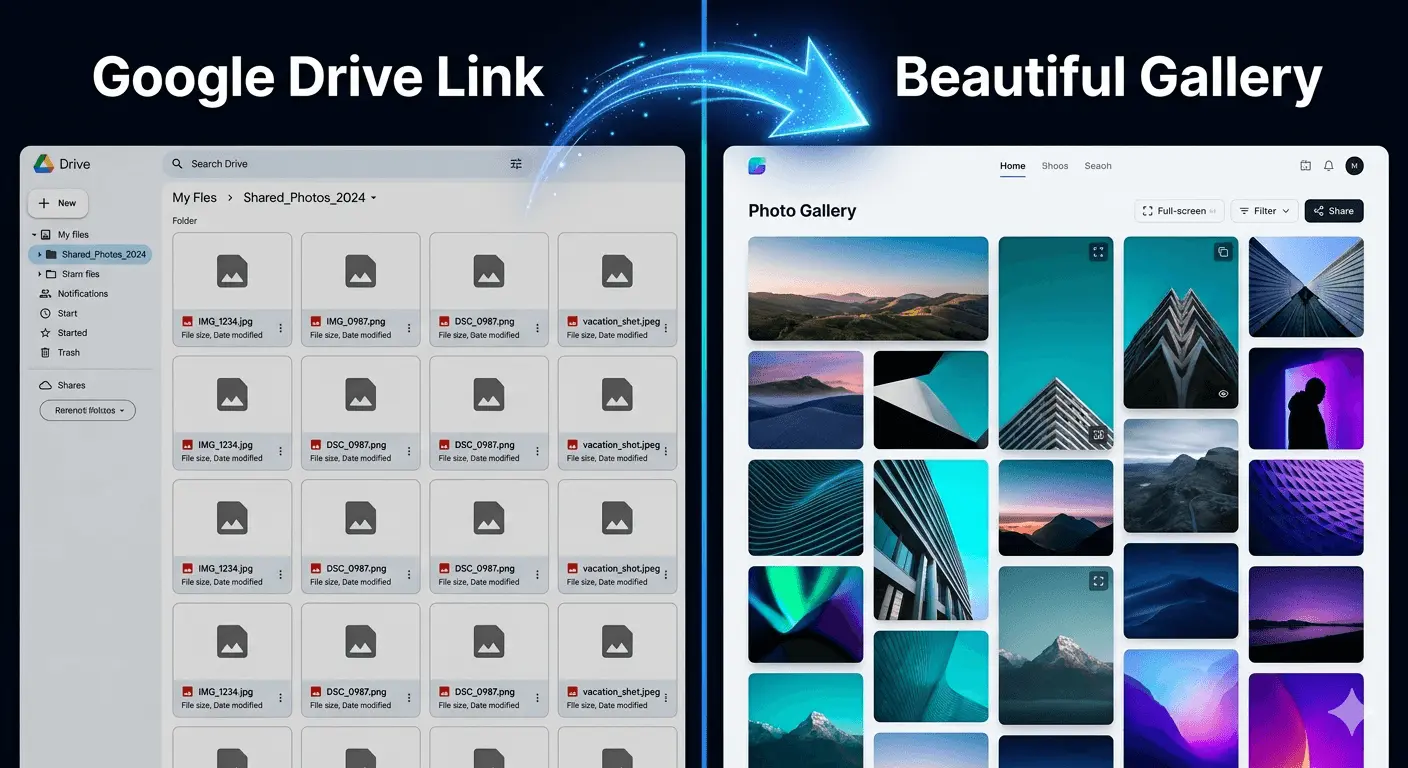Collapse the My files tree arrow
The image size is (1408, 768).
coord(34,235)
